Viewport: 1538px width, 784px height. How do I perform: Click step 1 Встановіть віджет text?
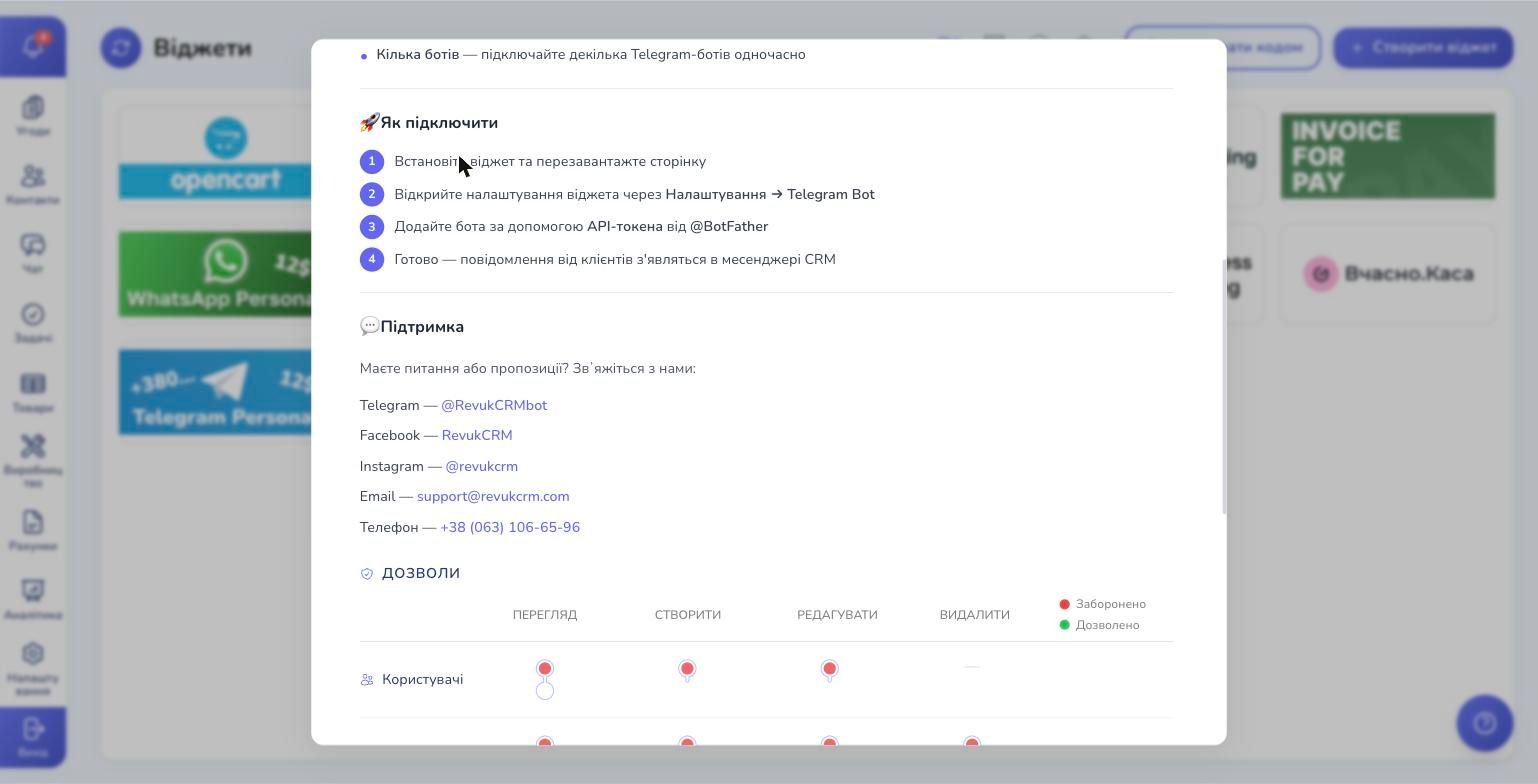point(550,161)
